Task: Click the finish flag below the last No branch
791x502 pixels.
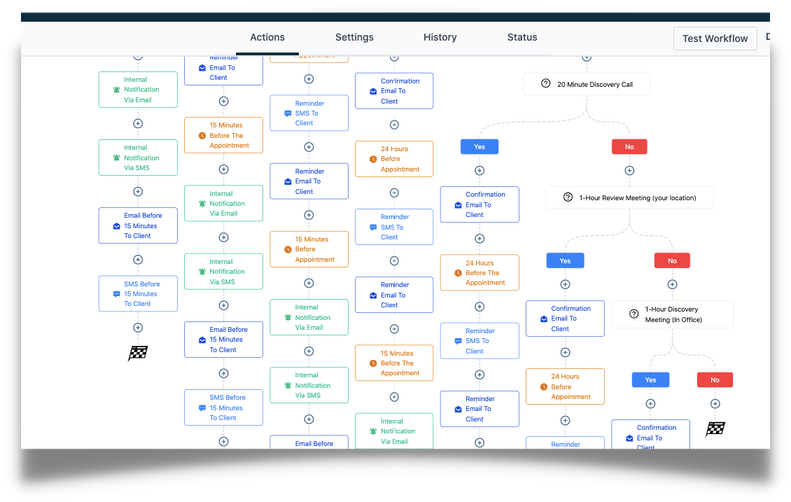Action: (715, 430)
